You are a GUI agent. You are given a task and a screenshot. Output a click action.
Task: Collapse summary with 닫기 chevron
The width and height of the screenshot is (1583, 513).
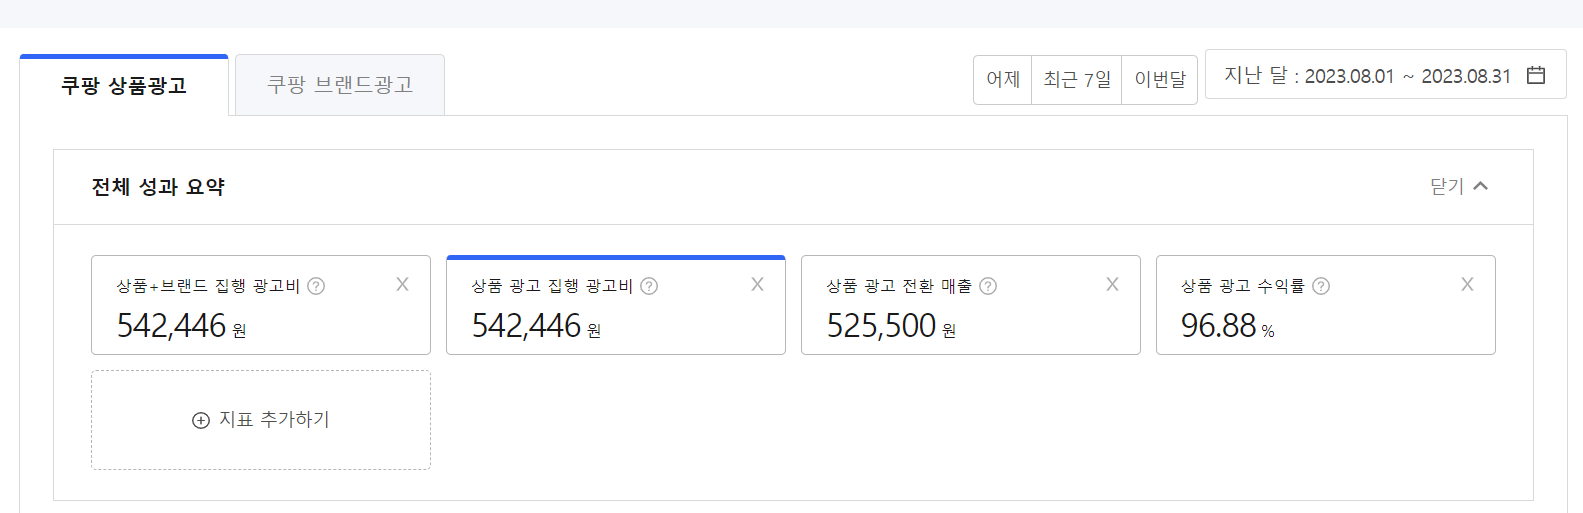pyautogui.click(x=1481, y=186)
